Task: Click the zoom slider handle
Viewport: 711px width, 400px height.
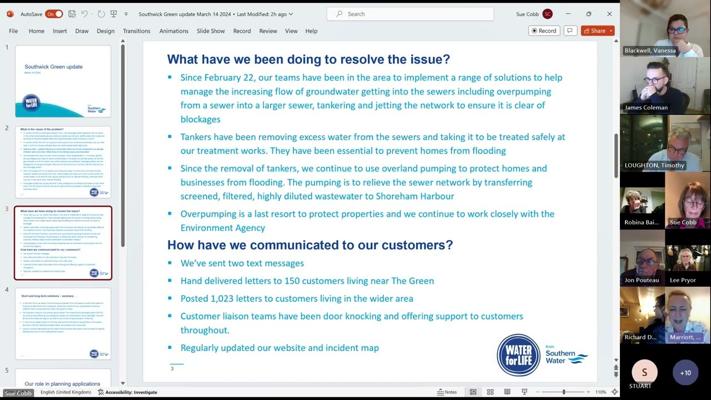Action: tap(563, 392)
